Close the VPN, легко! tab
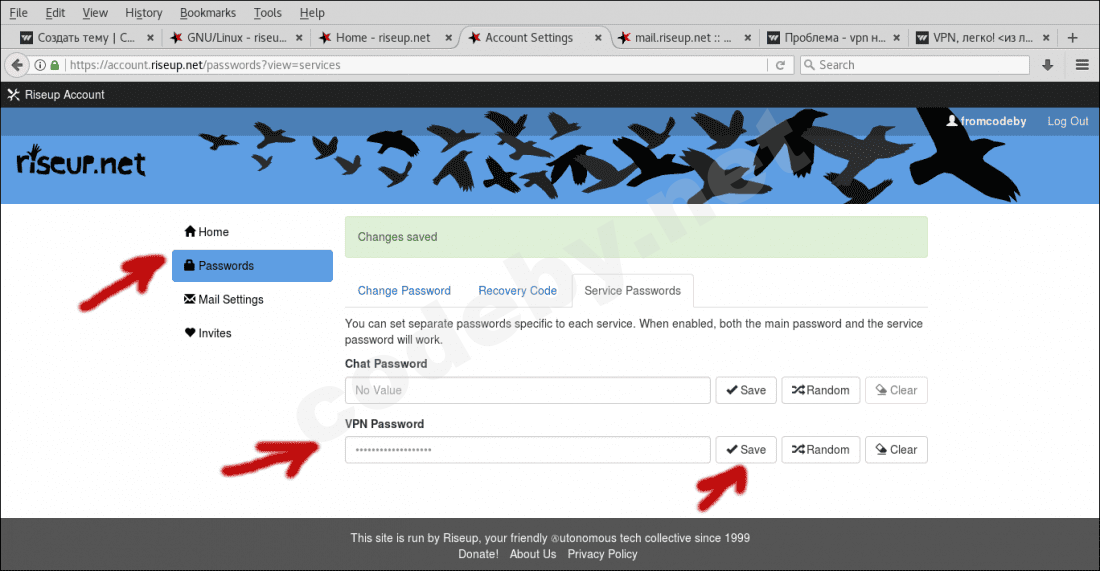Screen dimensions: 1100x571 [1046, 38]
